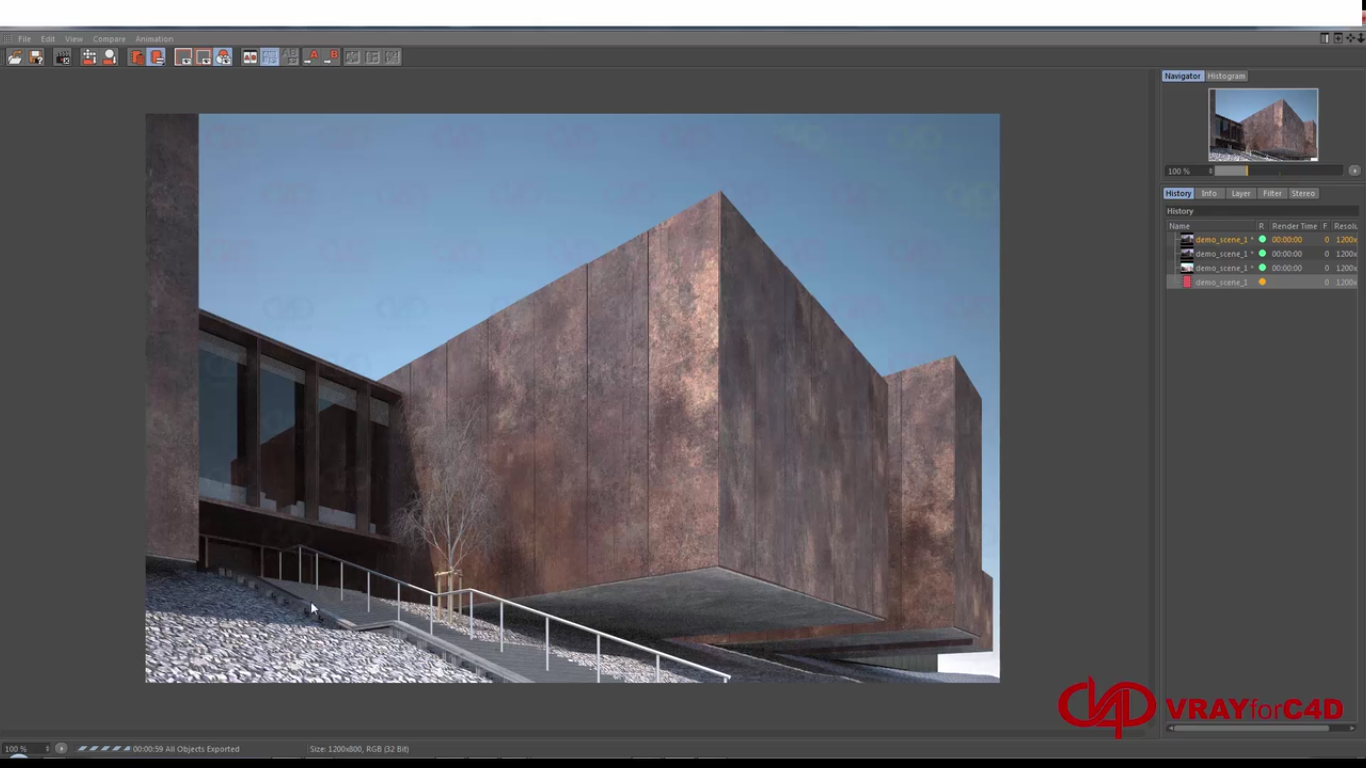
Task: Open the Compare menu
Action: (109, 39)
